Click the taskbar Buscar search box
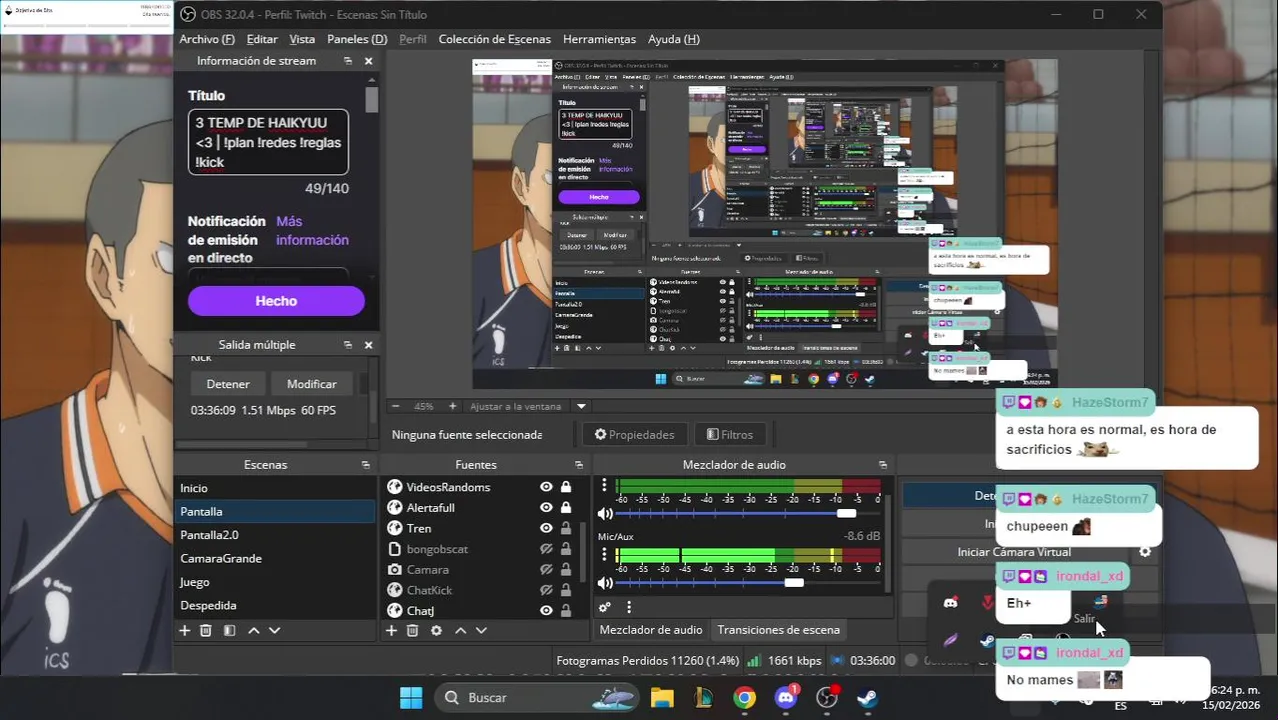Image resolution: width=1278 pixels, height=720 pixels. (536, 698)
